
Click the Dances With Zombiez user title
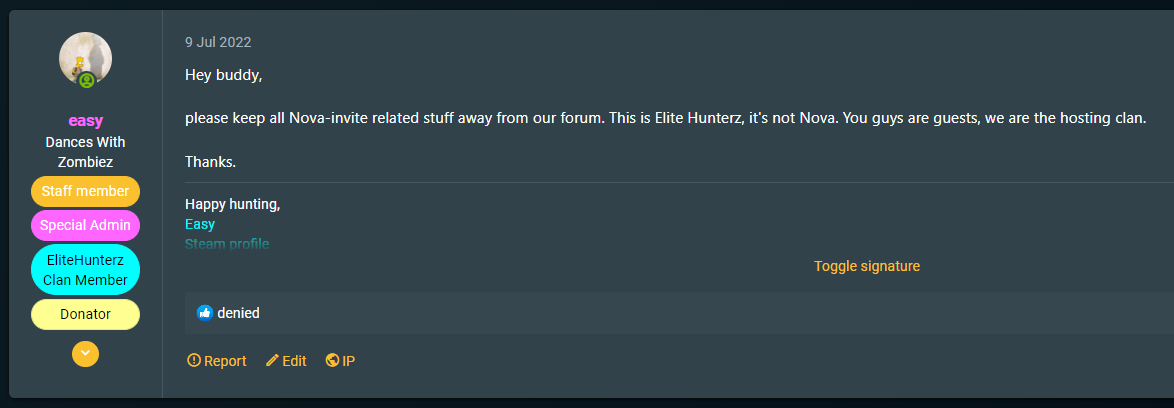coord(85,151)
